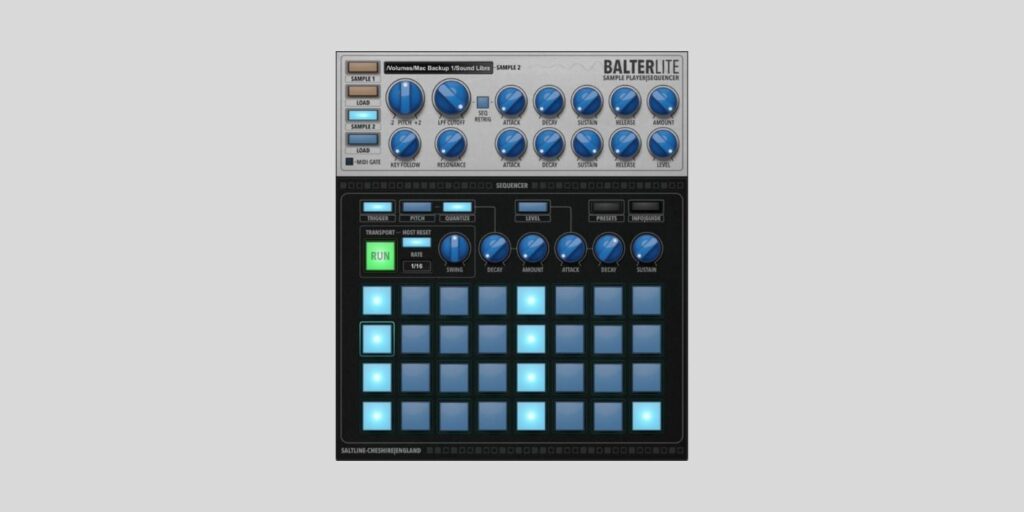Toggle the lit fifth pad in row three
Screen dimensions: 1024x512
tap(531, 377)
